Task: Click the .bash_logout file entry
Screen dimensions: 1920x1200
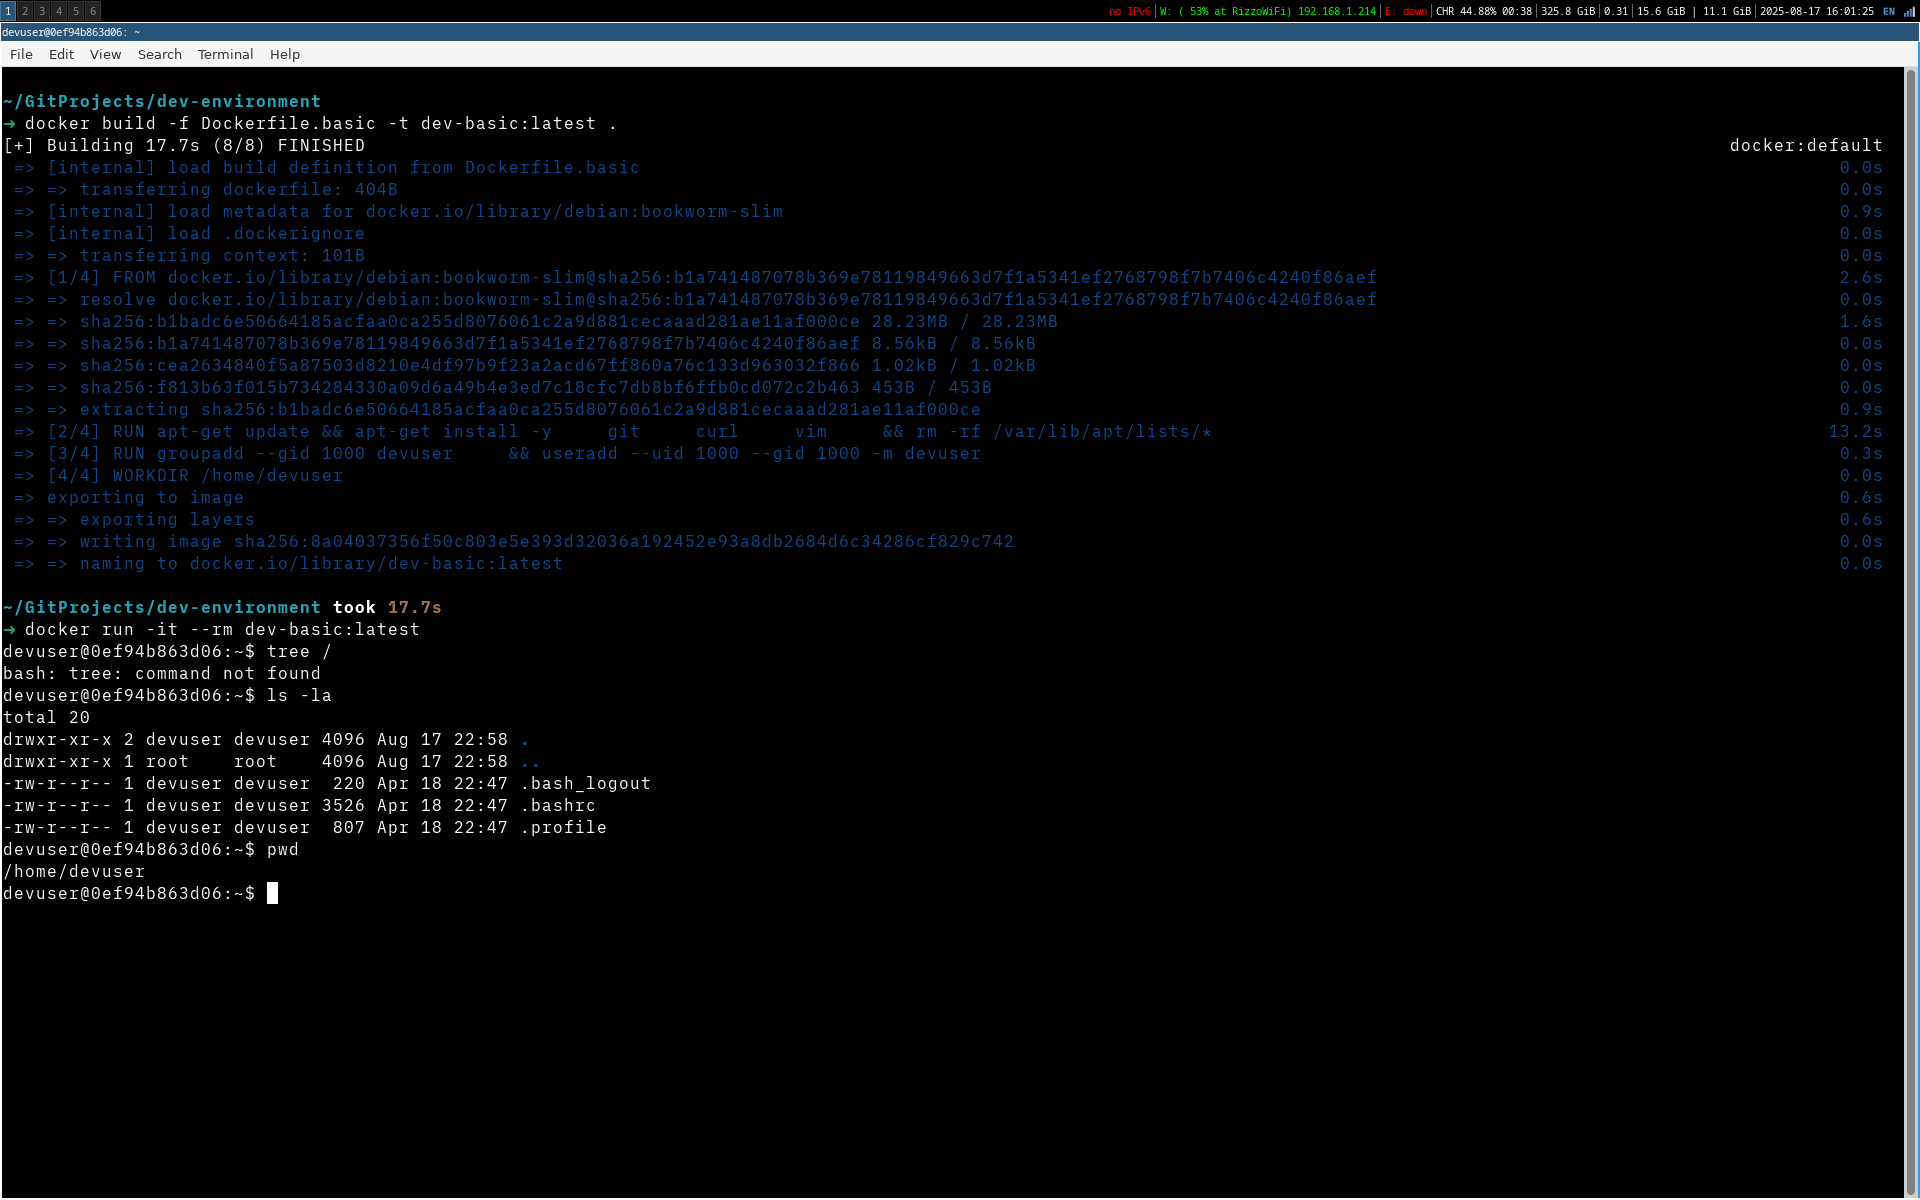Action: tap(327, 784)
